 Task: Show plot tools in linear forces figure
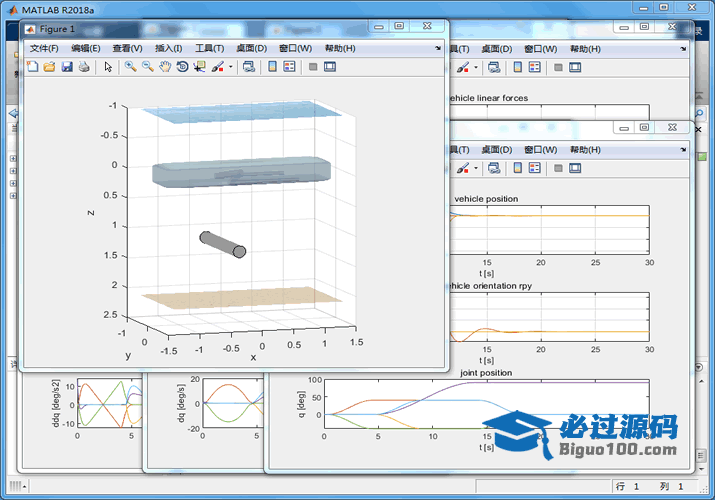click(575, 68)
